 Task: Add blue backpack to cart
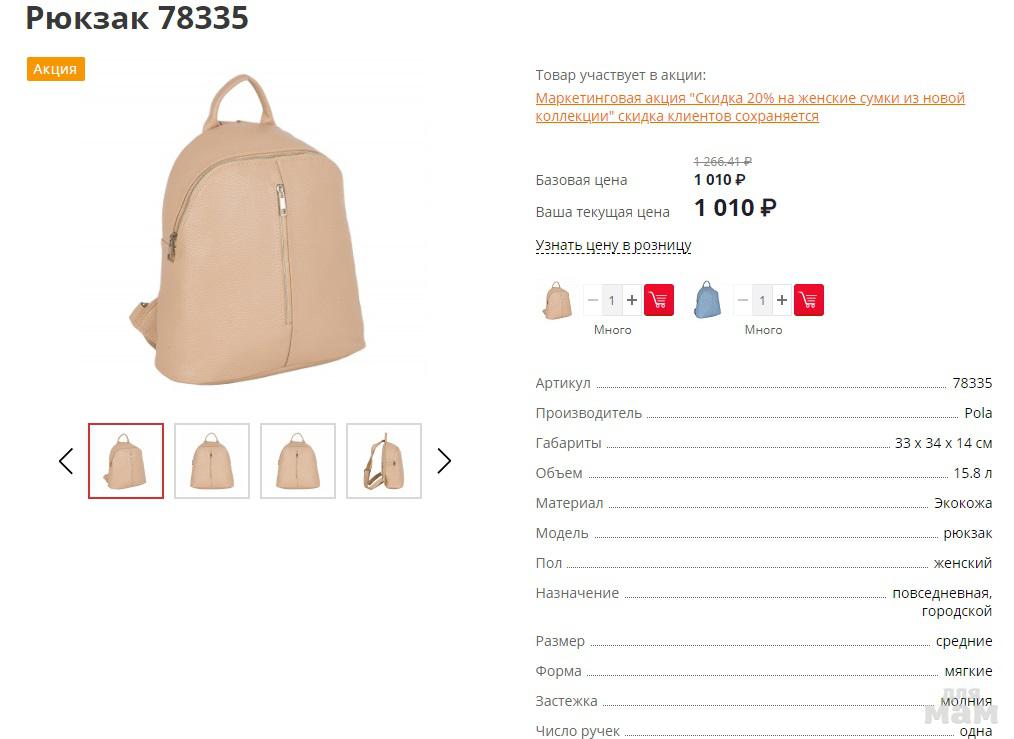pyautogui.click(x=808, y=300)
